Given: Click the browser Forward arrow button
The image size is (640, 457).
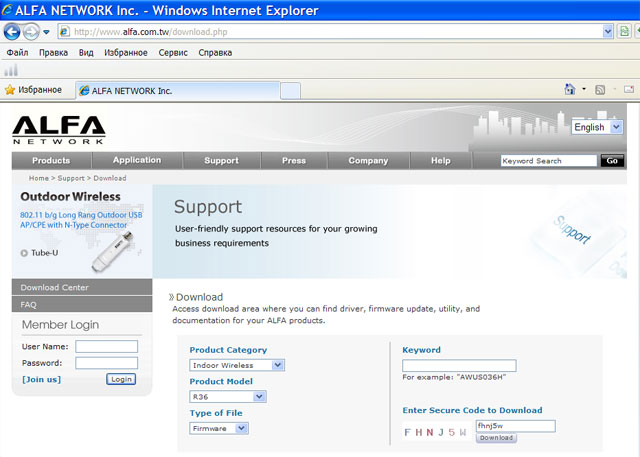Looking at the screenshot, I should coord(31,31).
